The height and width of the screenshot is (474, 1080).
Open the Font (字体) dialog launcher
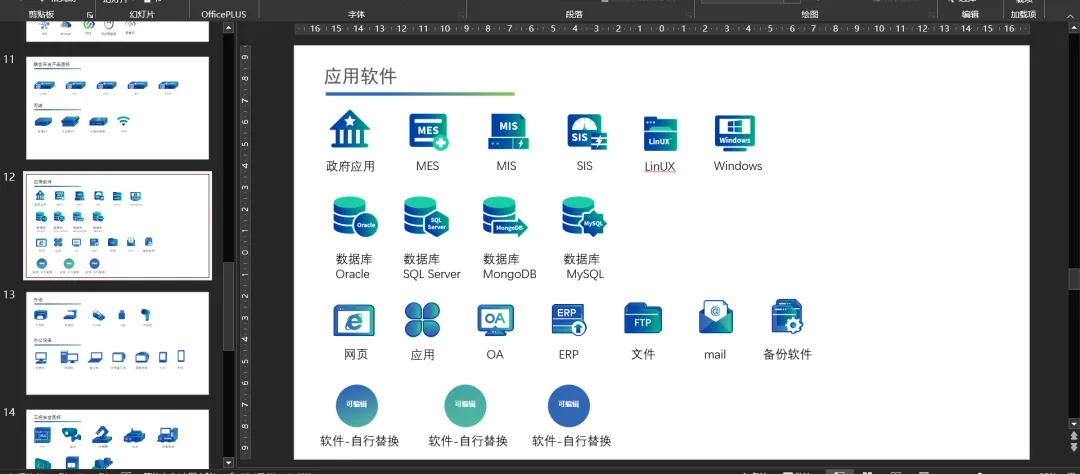click(x=459, y=14)
